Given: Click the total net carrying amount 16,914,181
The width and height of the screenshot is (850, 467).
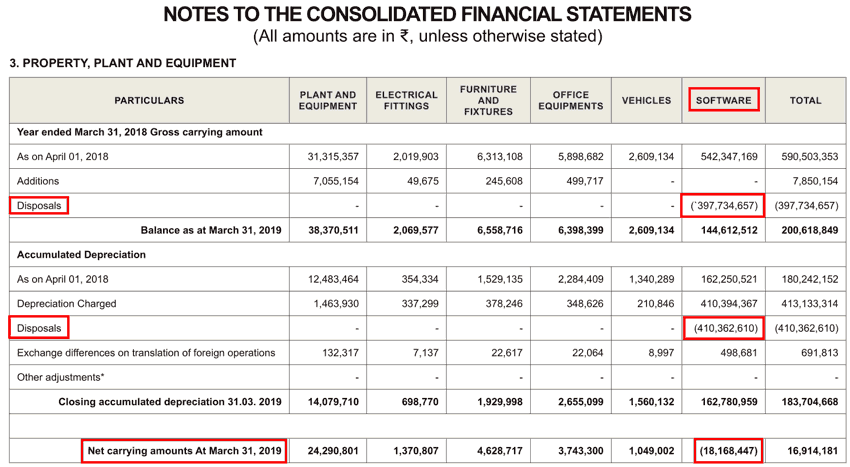Looking at the screenshot, I should [x=806, y=451].
